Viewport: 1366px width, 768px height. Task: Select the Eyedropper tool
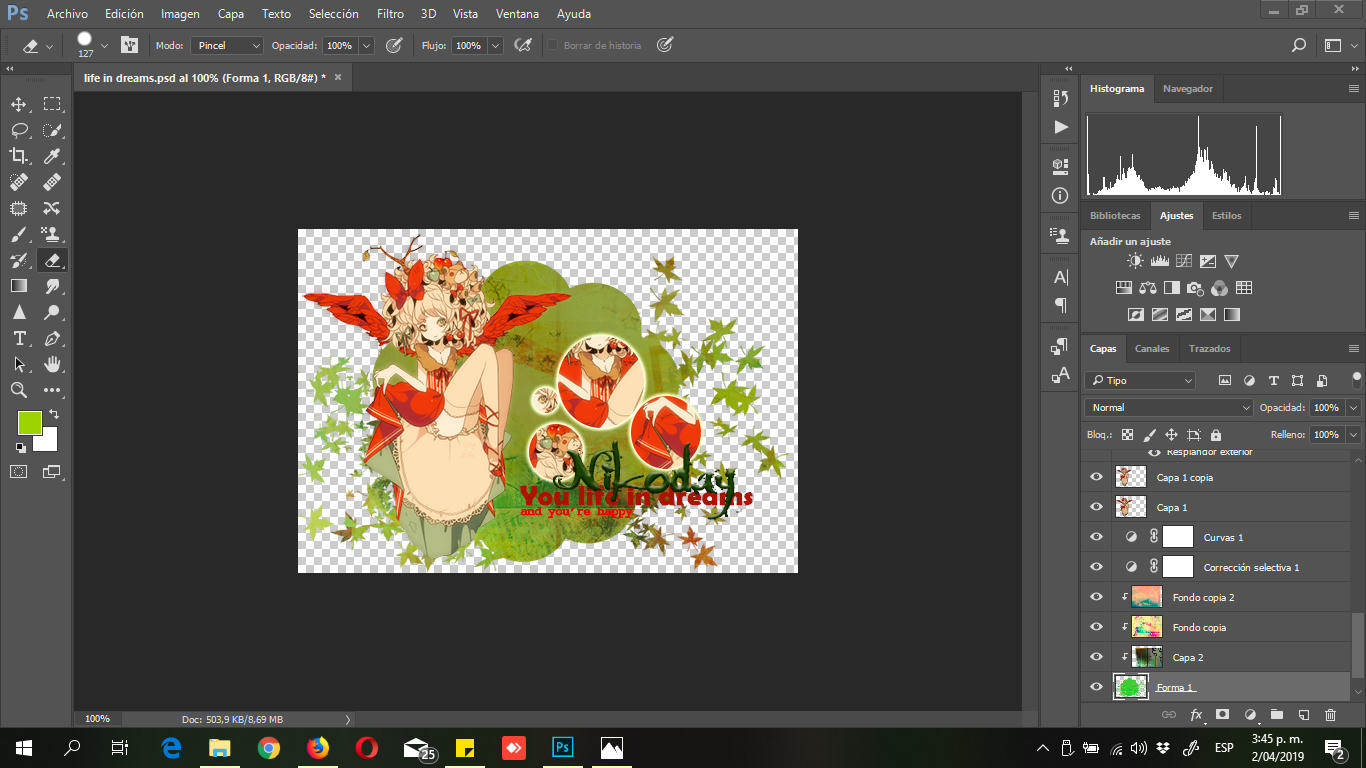click(x=52, y=156)
